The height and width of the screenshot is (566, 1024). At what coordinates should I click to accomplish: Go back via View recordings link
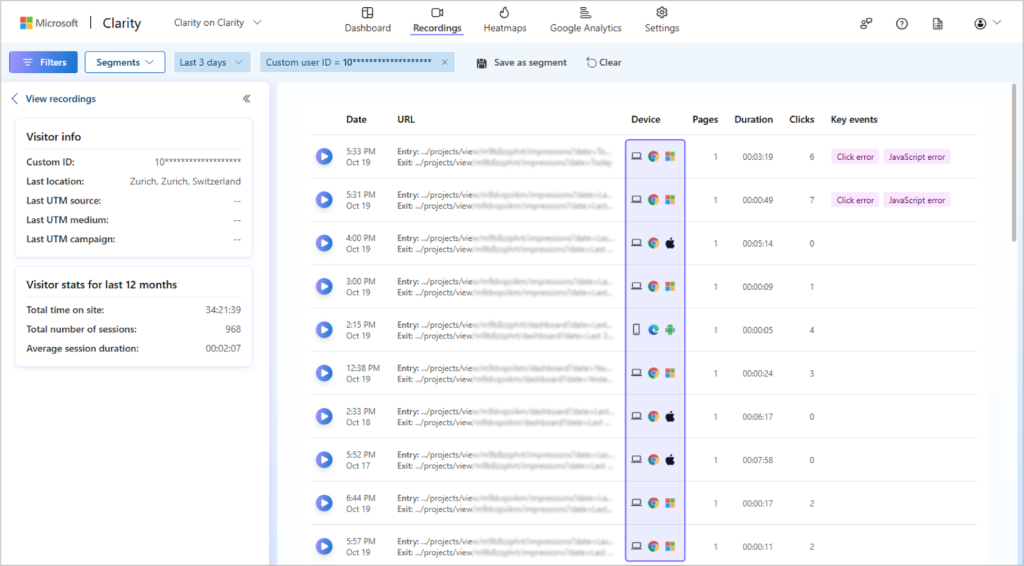pos(54,99)
